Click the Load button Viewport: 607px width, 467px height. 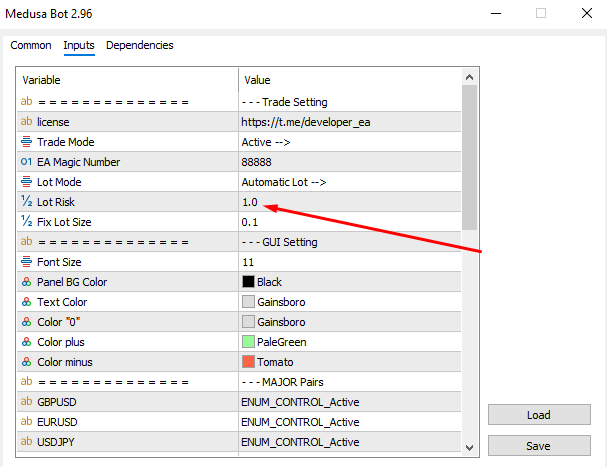point(539,415)
